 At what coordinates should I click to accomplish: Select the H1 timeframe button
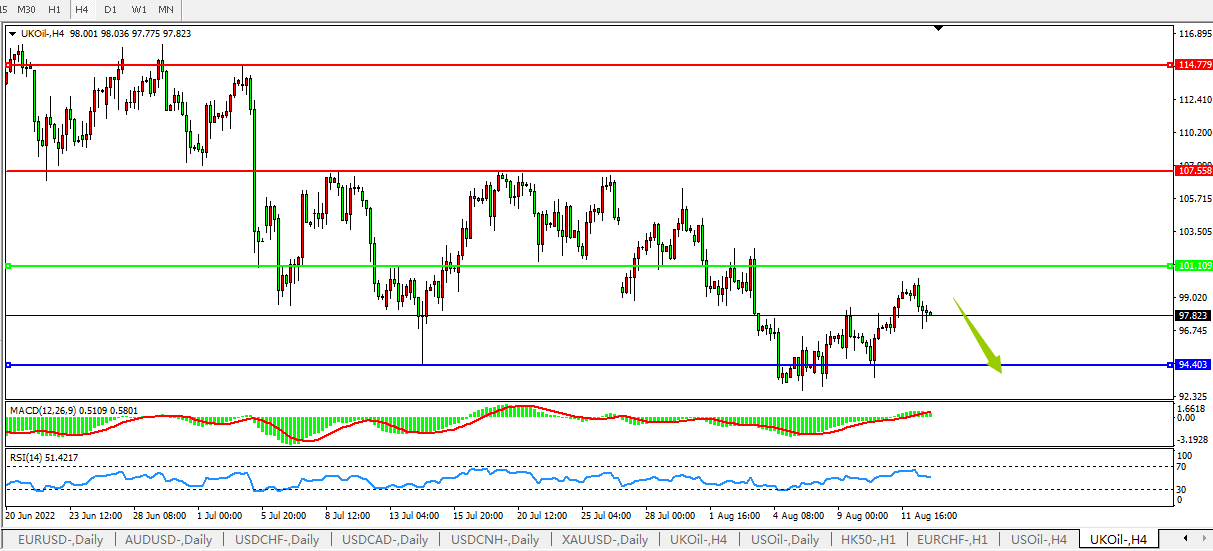tap(54, 9)
